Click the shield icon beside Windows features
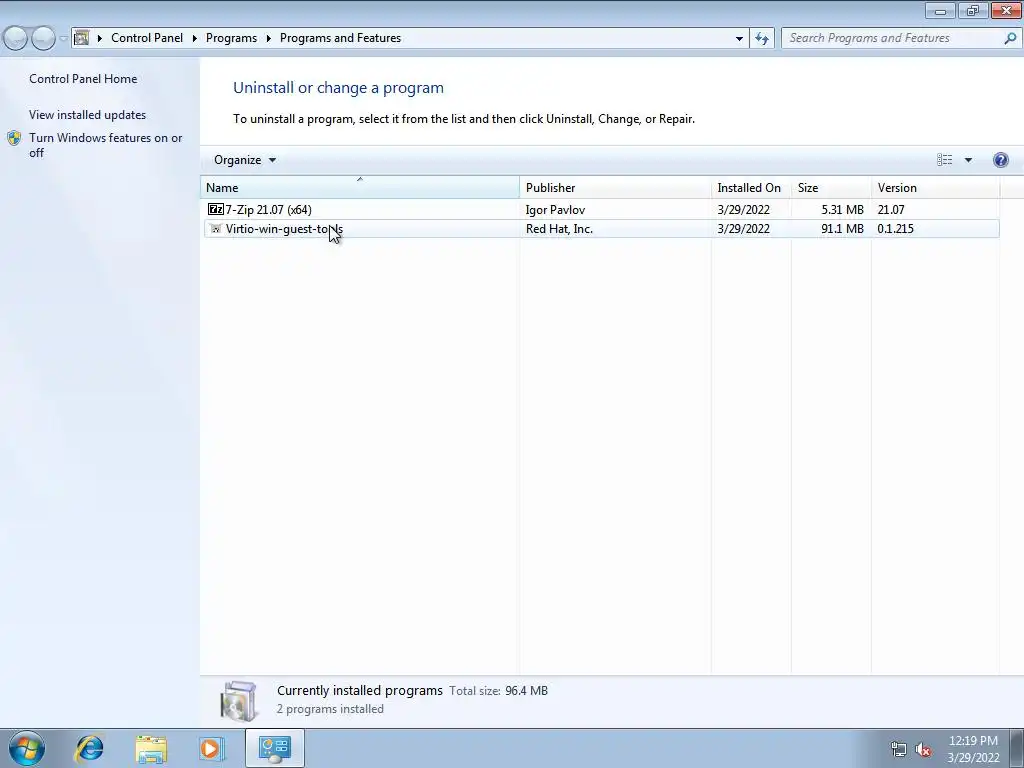 (x=14, y=138)
